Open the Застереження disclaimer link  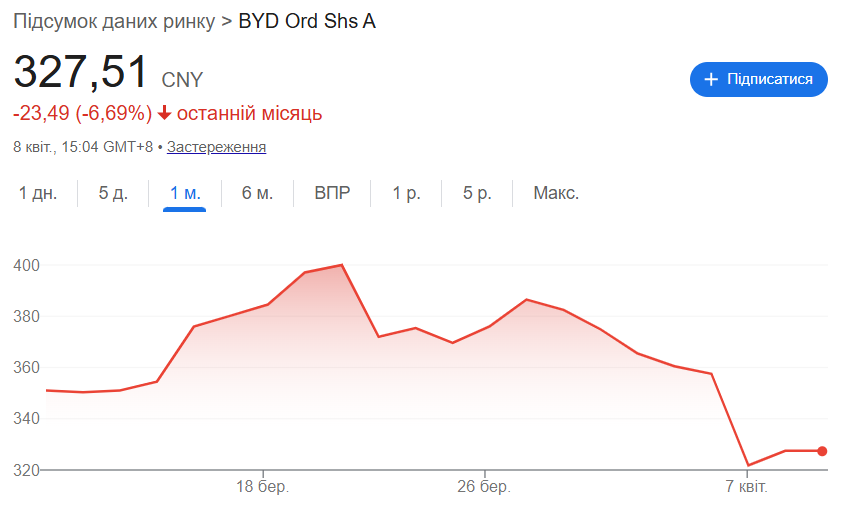click(x=216, y=147)
